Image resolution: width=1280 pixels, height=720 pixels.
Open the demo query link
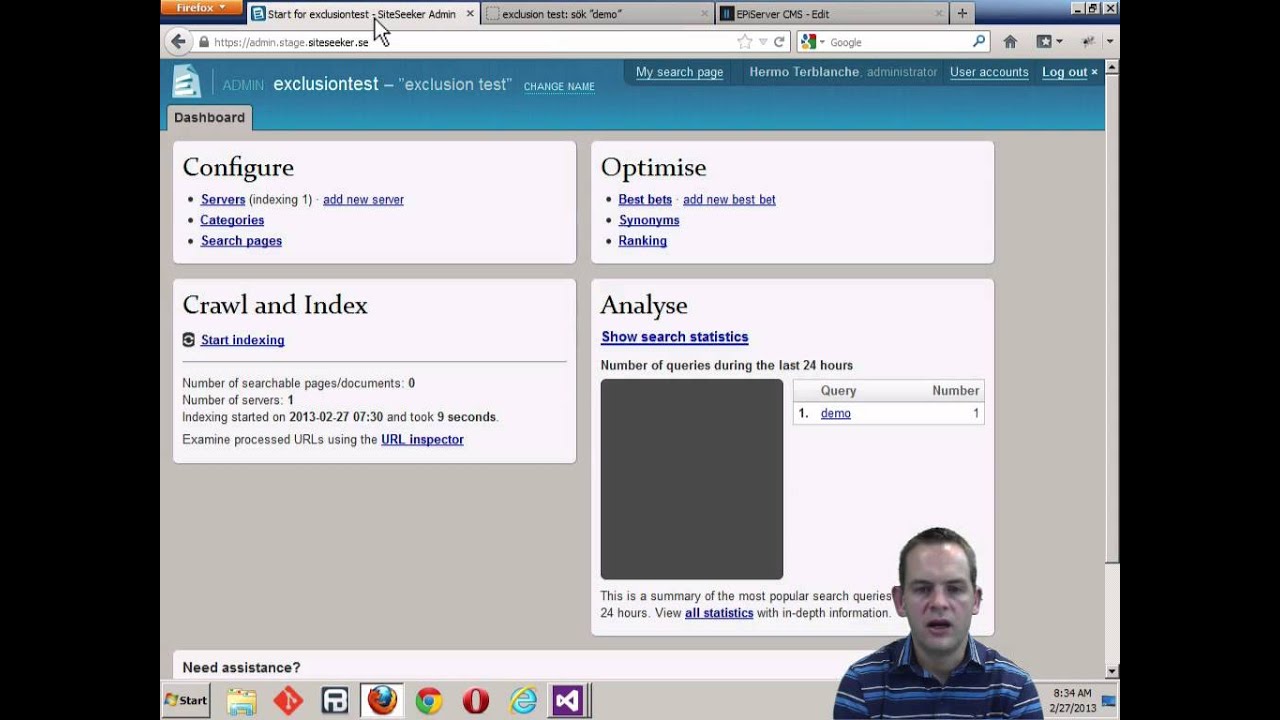click(x=835, y=413)
